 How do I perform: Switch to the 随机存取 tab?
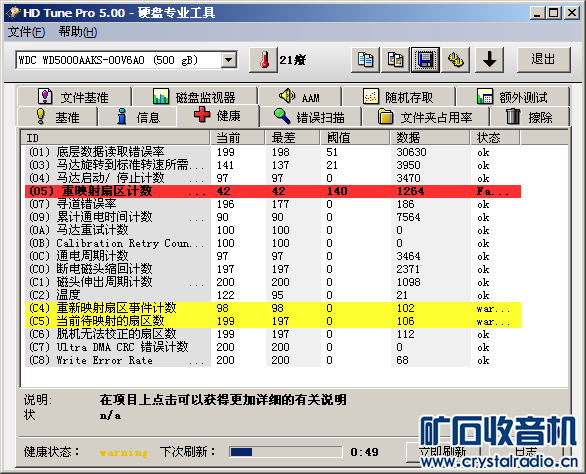pyautogui.click(x=398, y=97)
